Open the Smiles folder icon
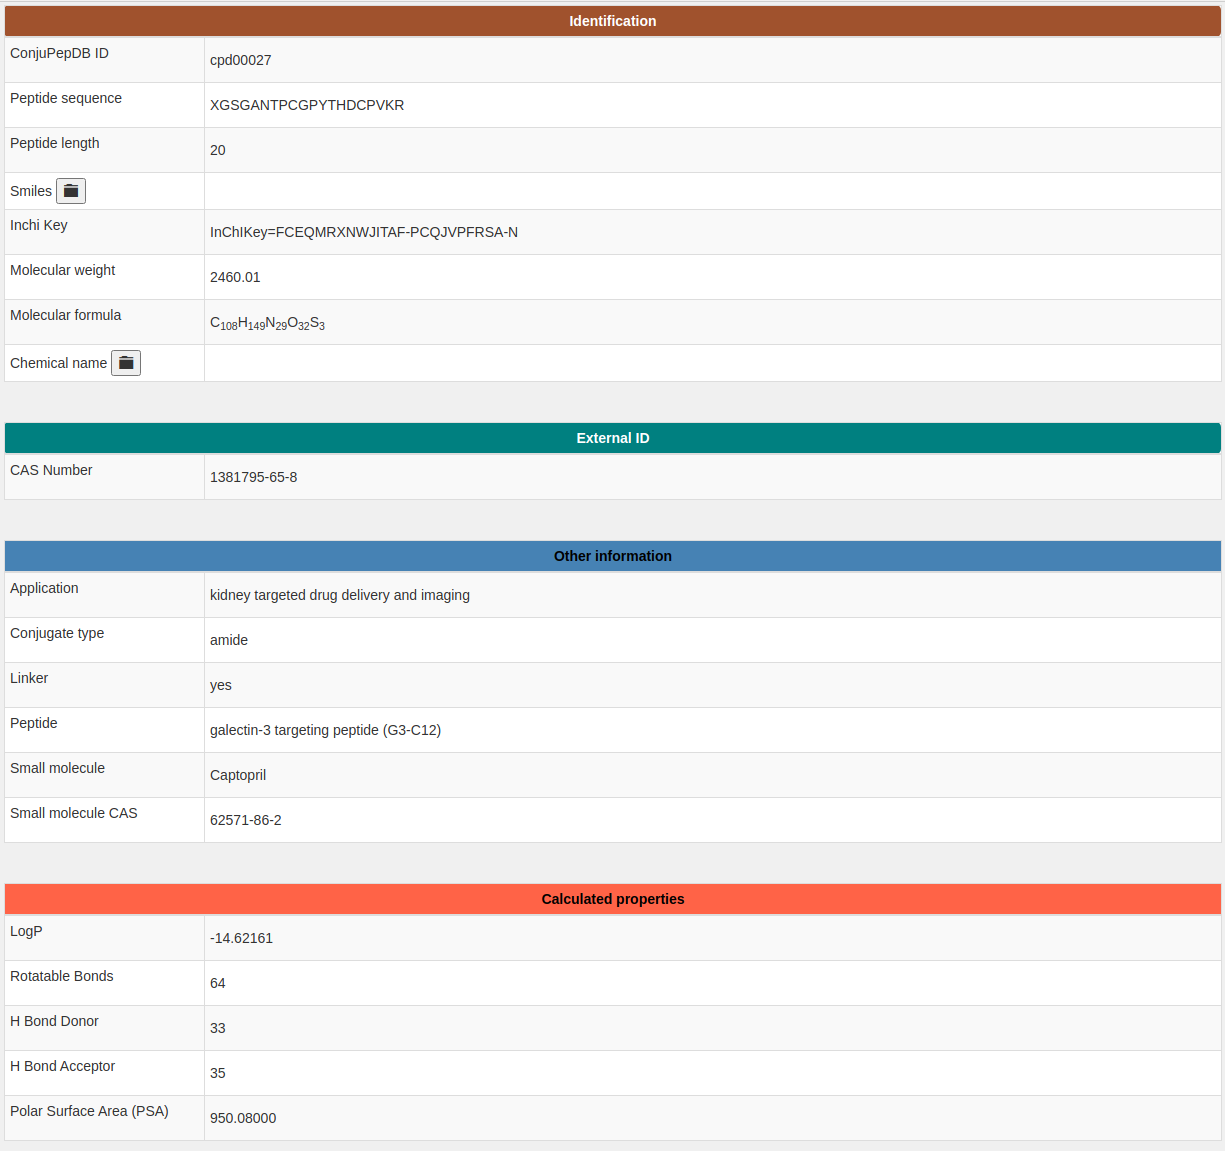The image size is (1225, 1151). pos(71,191)
